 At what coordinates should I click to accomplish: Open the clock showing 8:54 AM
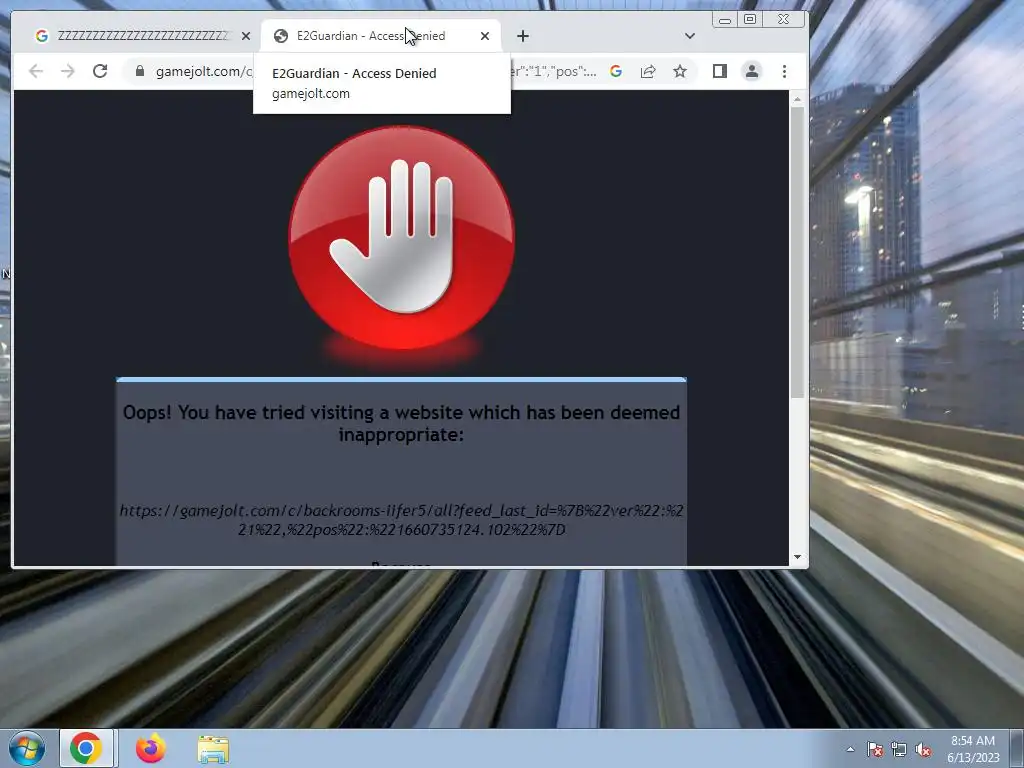pyautogui.click(x=972, y=749)
